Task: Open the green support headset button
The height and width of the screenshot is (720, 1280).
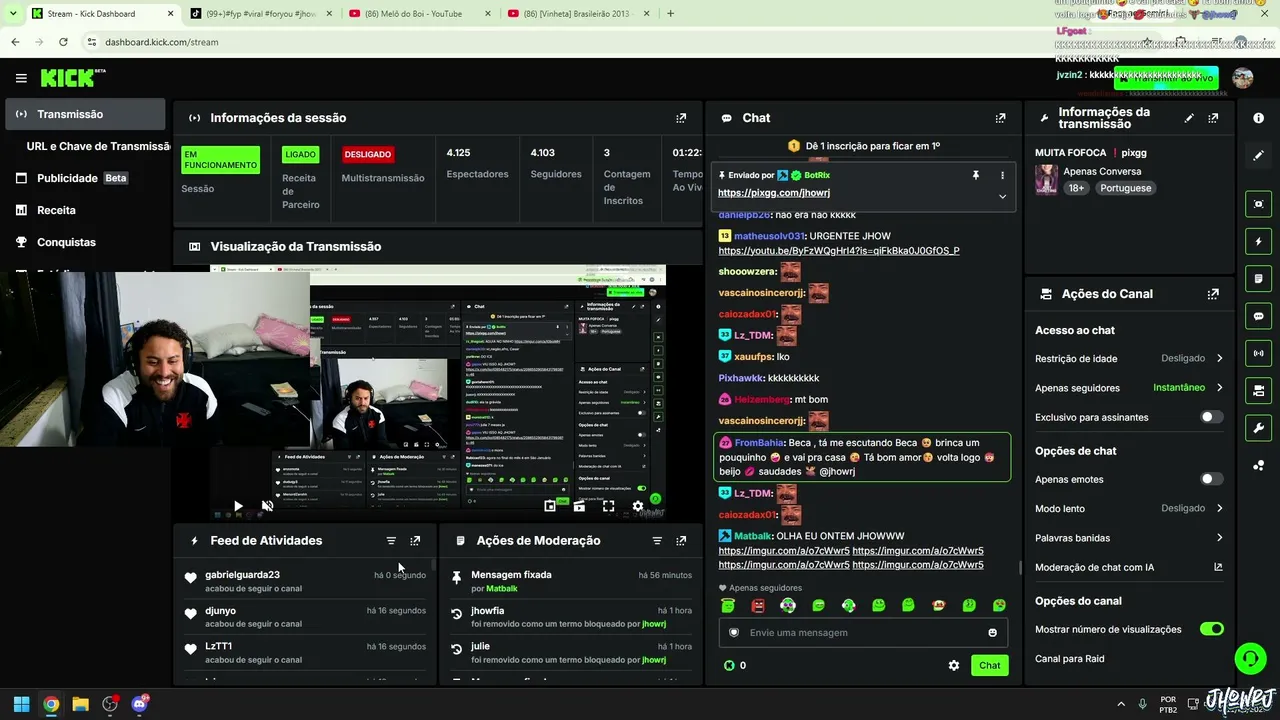Action: click(1250, 658)
